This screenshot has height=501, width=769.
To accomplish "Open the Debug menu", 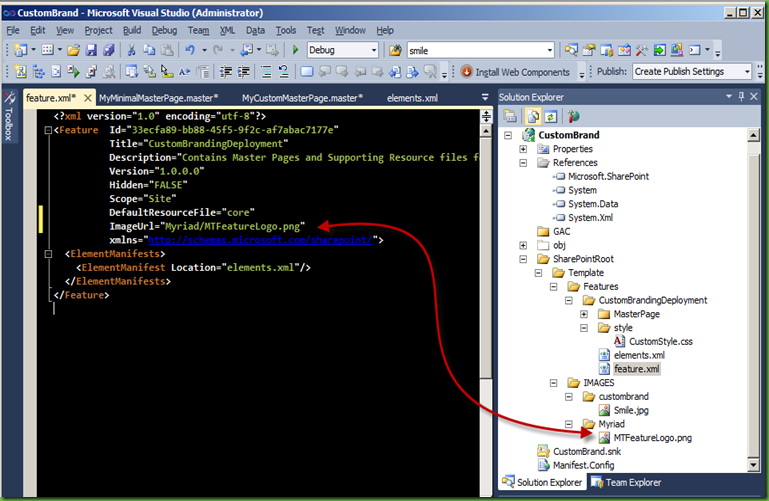I will pos(164,30).
